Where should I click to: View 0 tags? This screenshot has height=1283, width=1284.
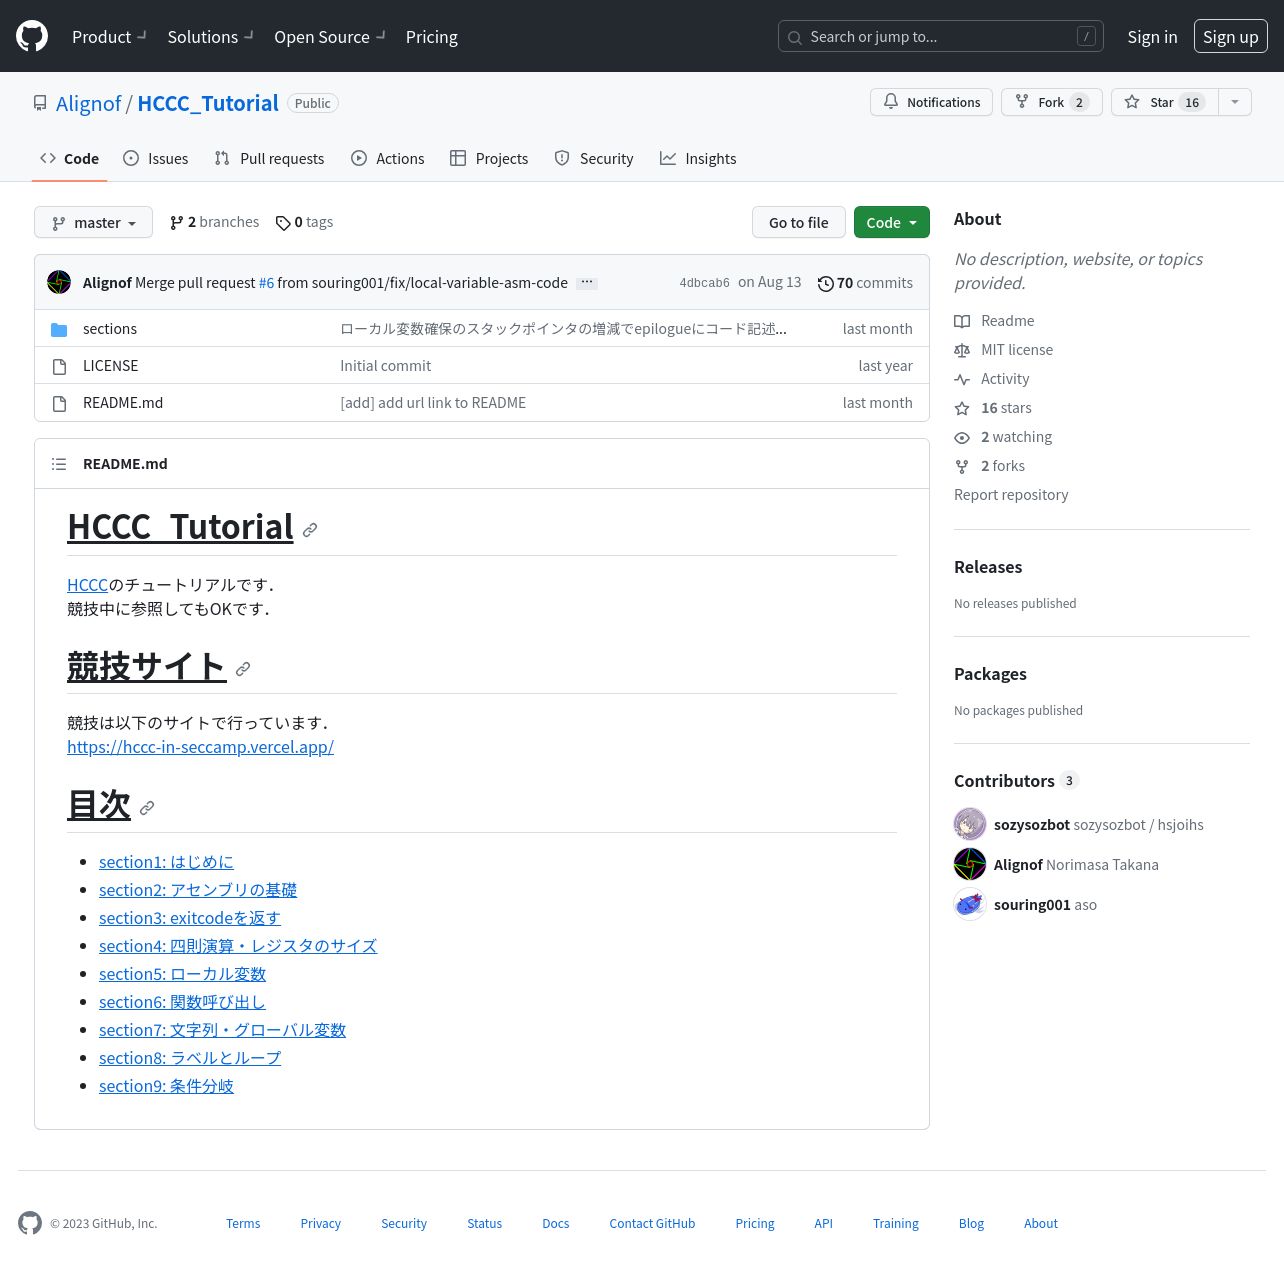304,222
